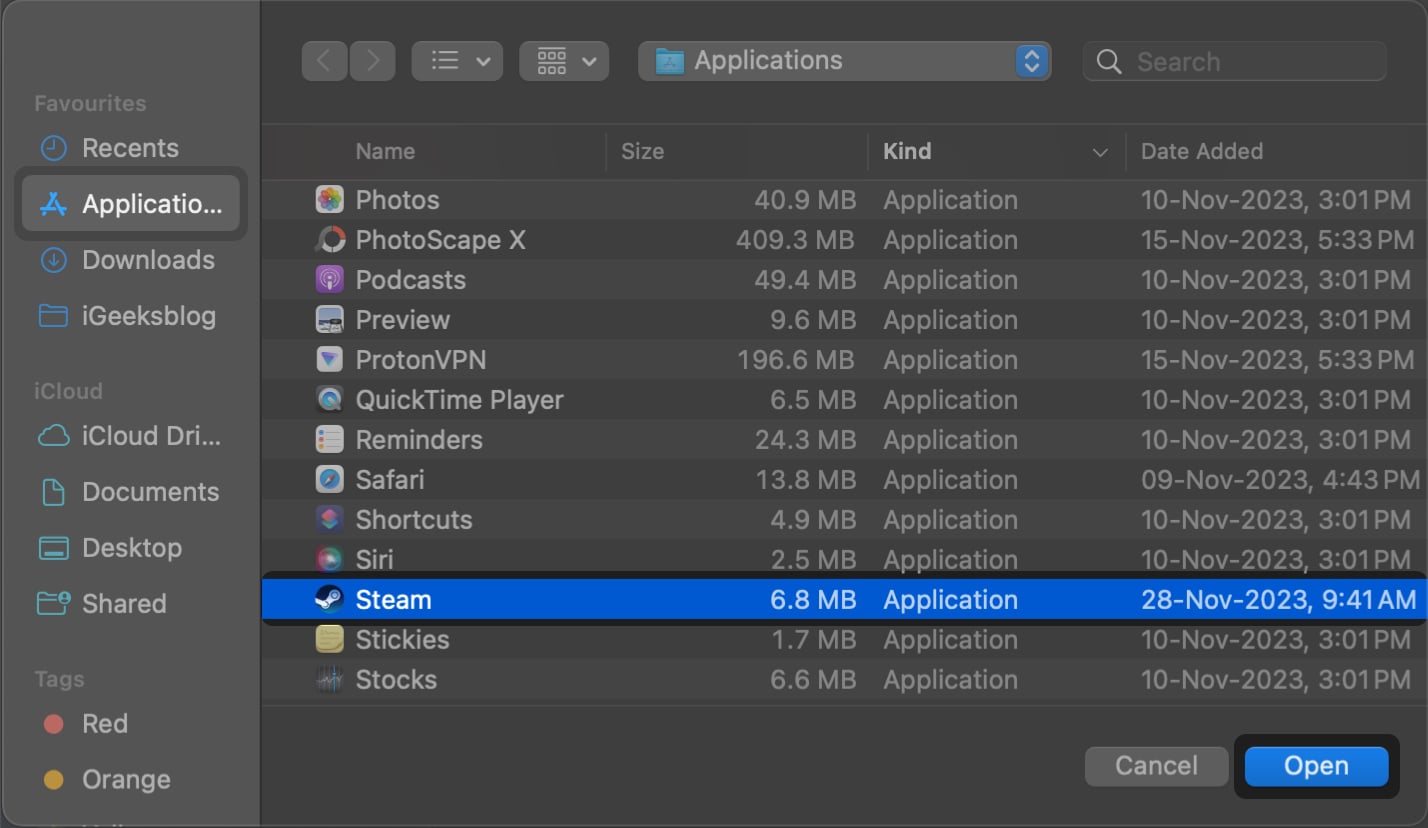Click the Siri app icon
1428x828 pixels.
[330, 560]
